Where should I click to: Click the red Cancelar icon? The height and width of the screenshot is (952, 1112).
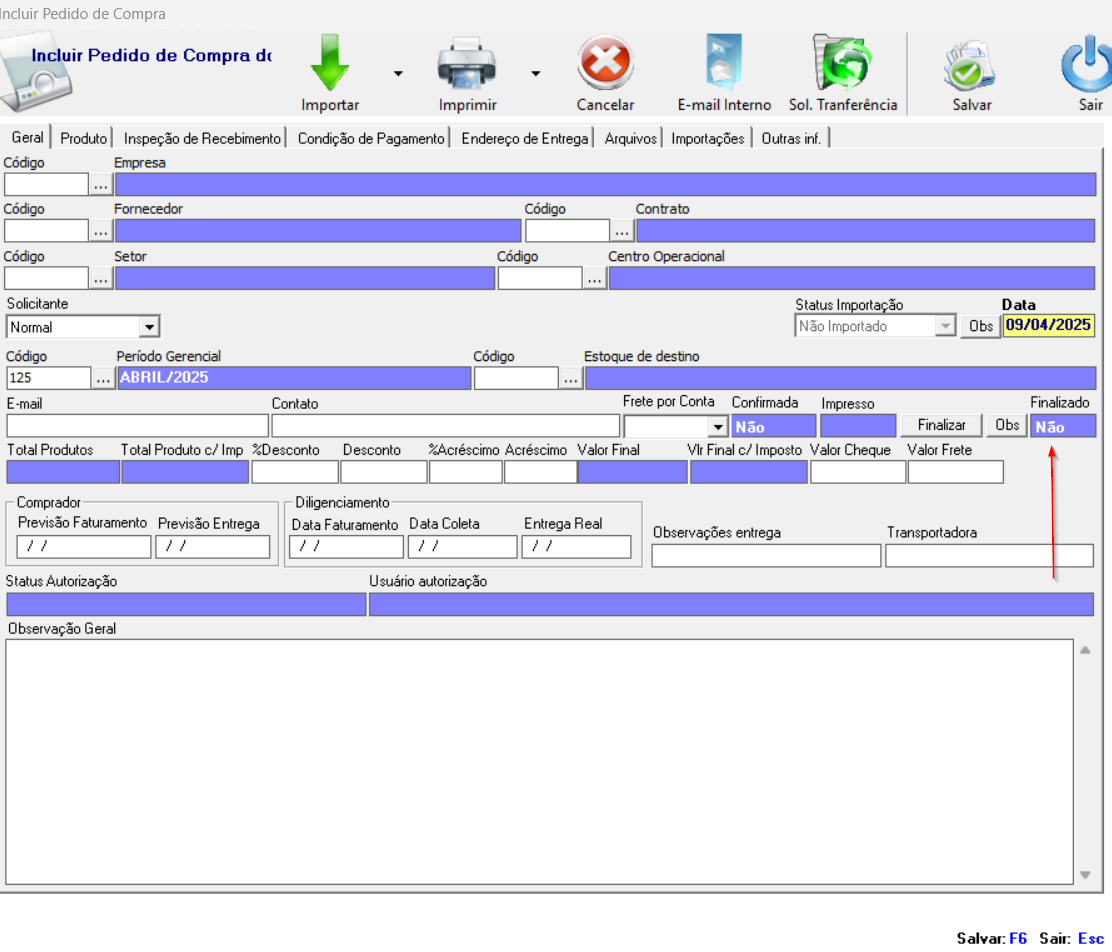pos(605,64)
